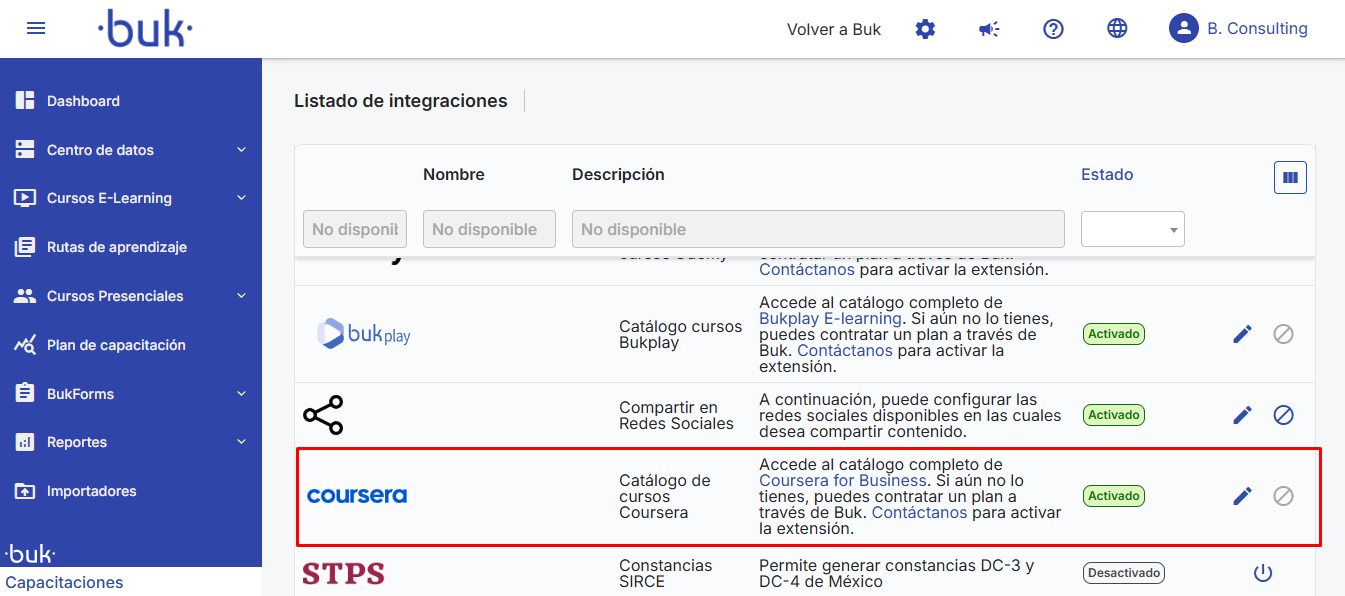
Task: Click the Dashboard sidebar icon
Action: [x=25, y=101]
